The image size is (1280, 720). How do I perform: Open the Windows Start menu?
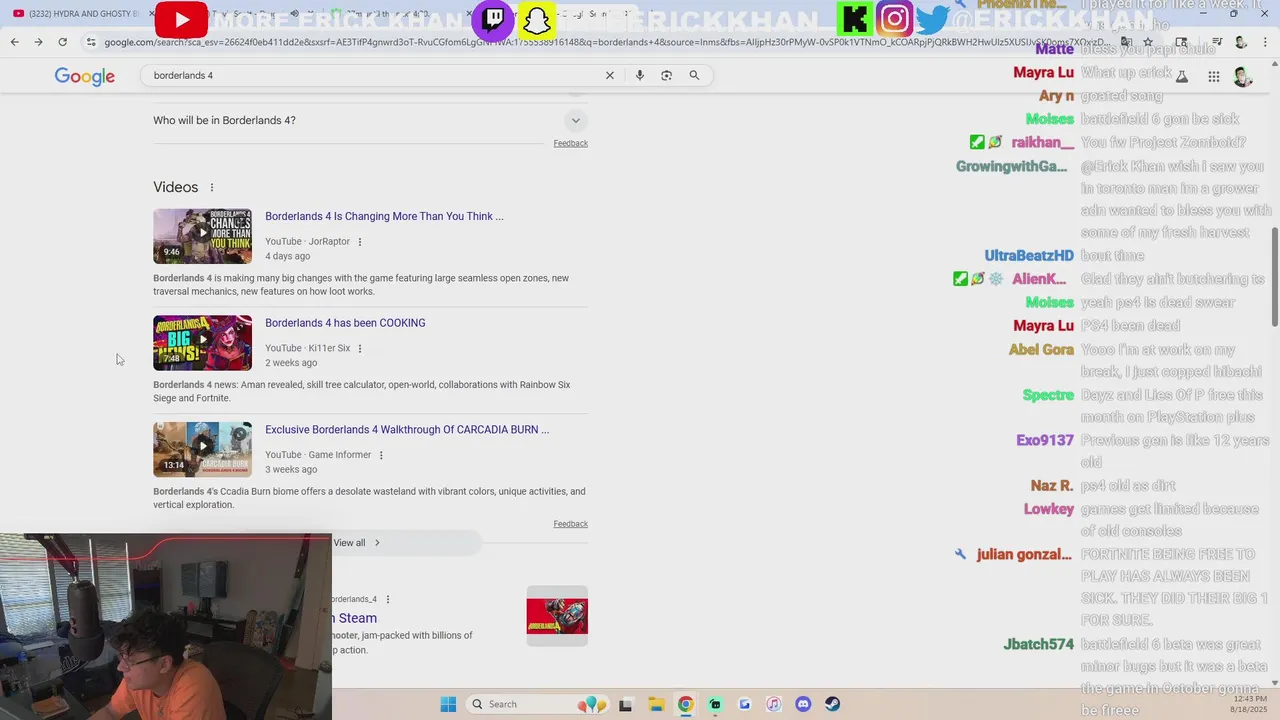point(448,704)
